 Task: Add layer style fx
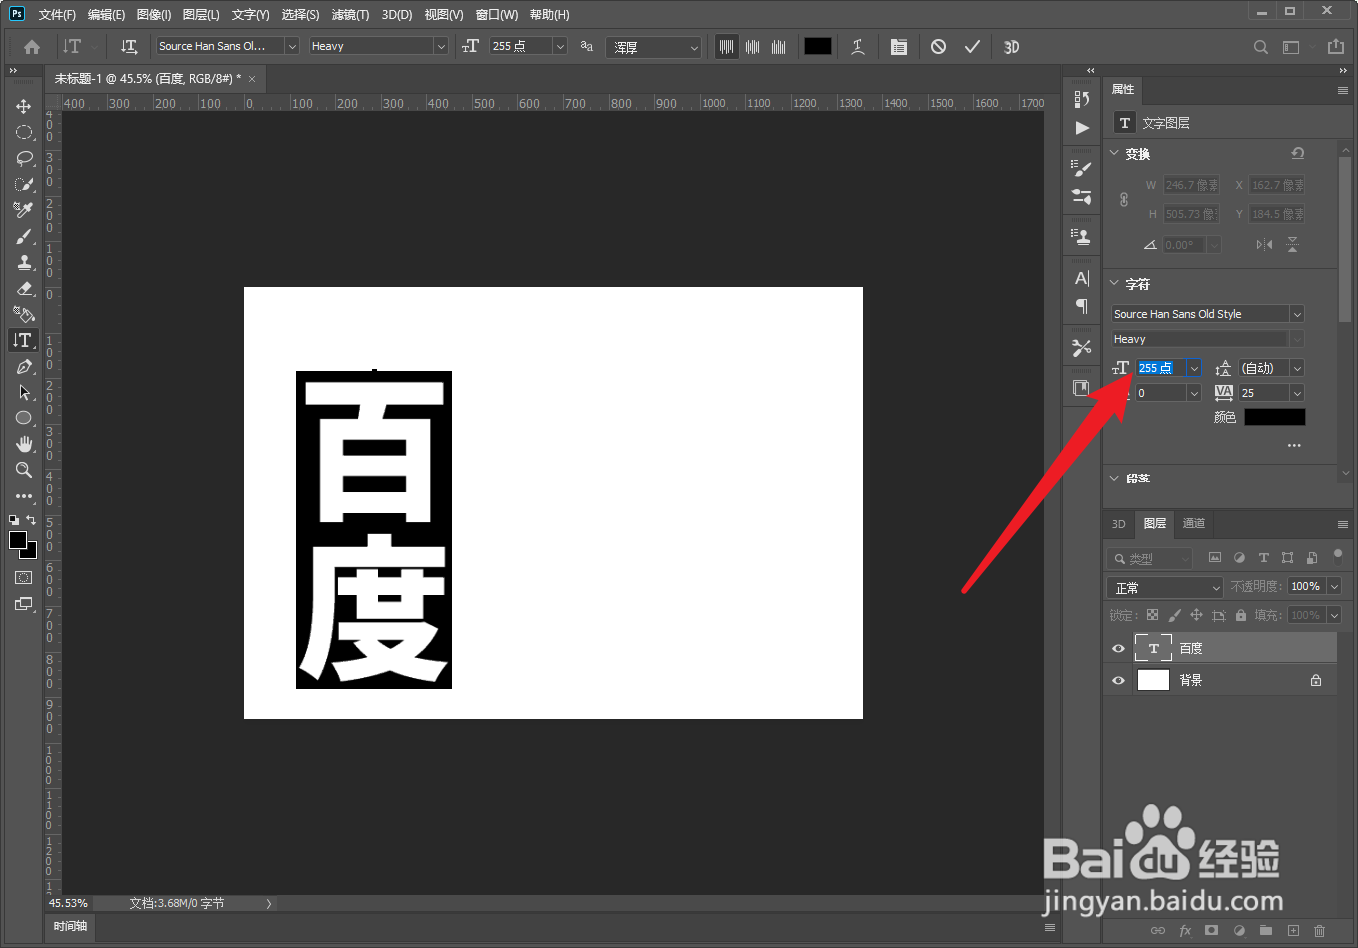[x=1185, y=930]
